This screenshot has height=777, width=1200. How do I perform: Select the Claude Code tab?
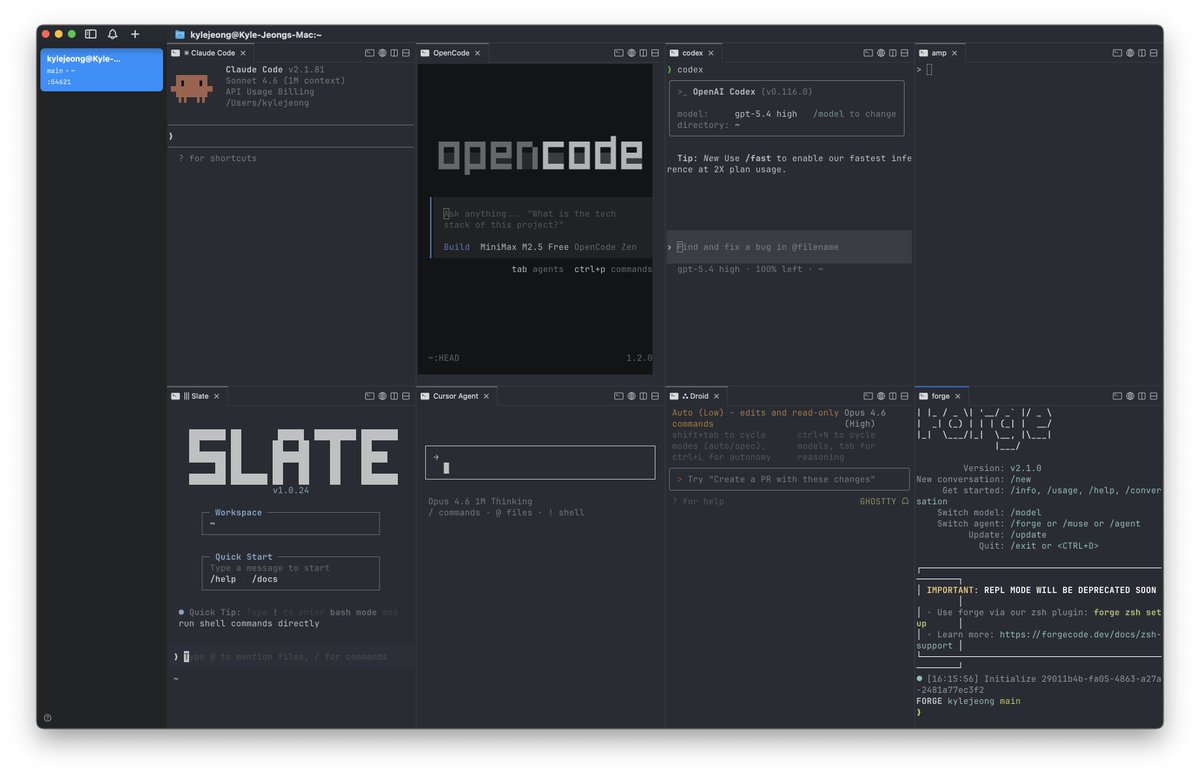point(211,53)
